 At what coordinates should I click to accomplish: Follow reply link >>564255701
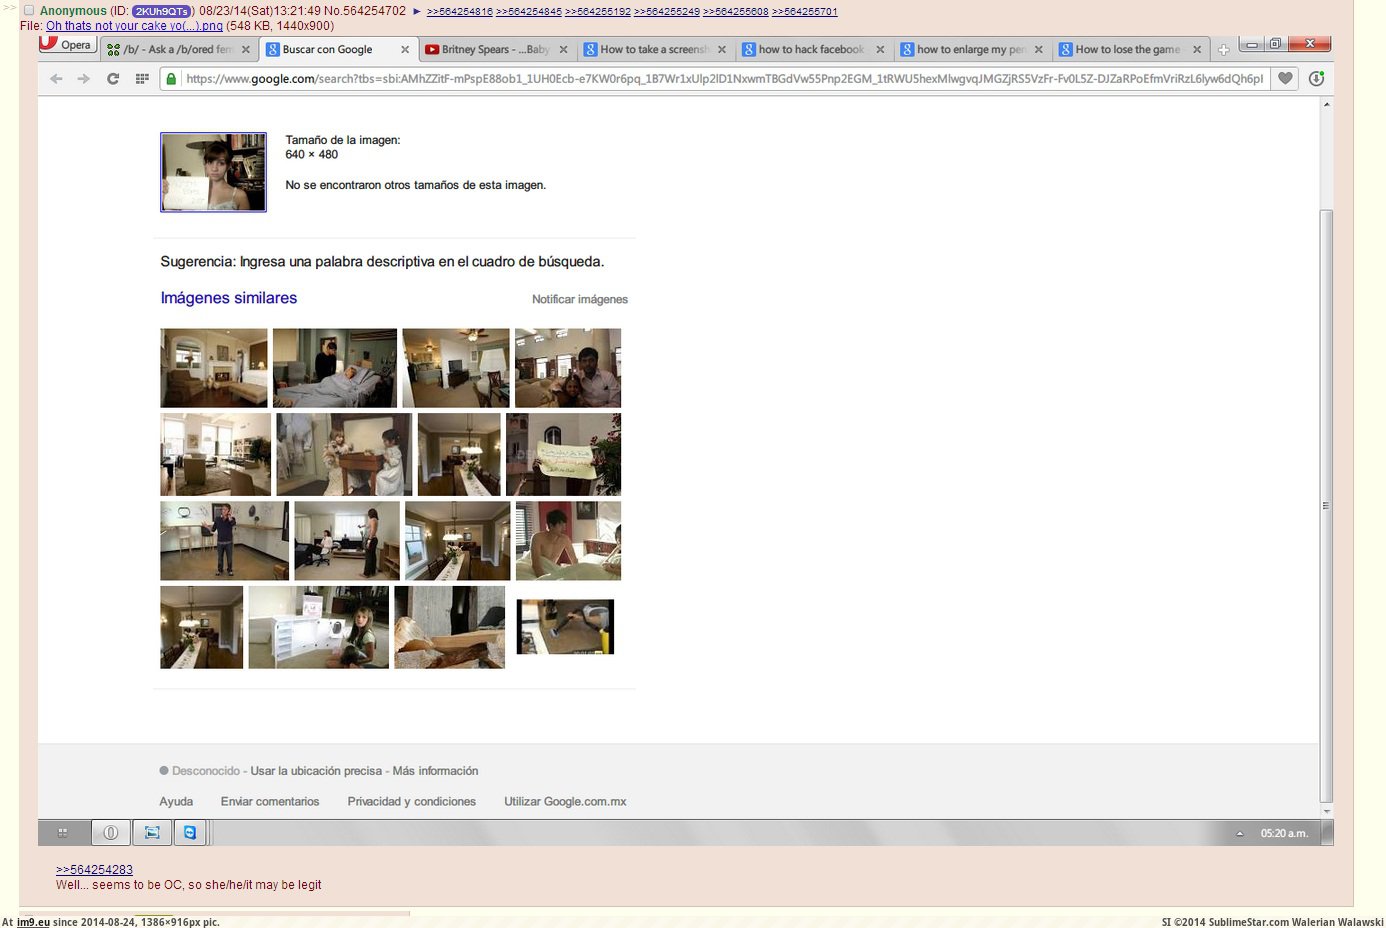(x=805, y=12)
